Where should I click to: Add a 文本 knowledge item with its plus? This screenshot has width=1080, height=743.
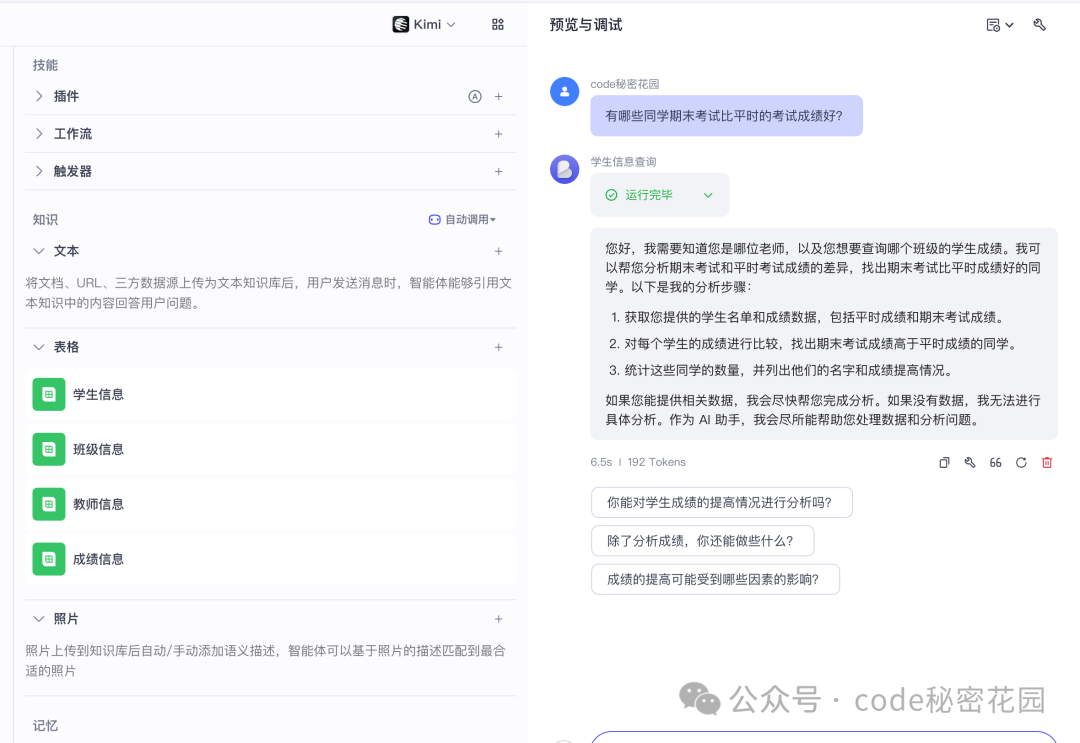[x=498, y=251]
